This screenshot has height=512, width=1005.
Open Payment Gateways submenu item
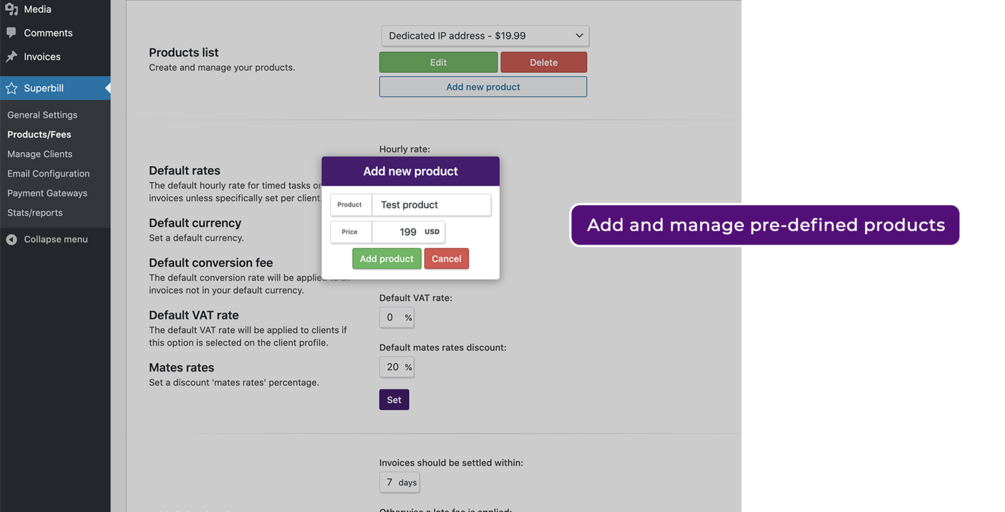pos(47,193)
